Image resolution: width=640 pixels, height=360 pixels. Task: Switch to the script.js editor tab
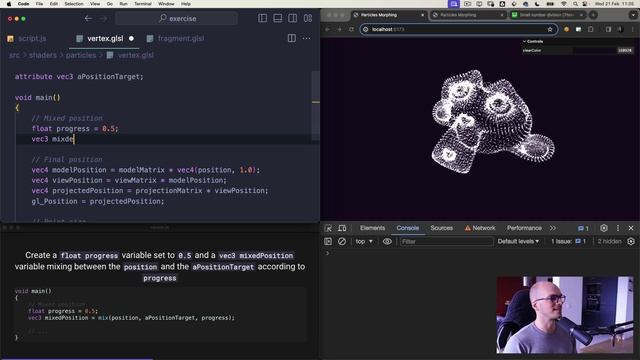click(x=27, y=38)
